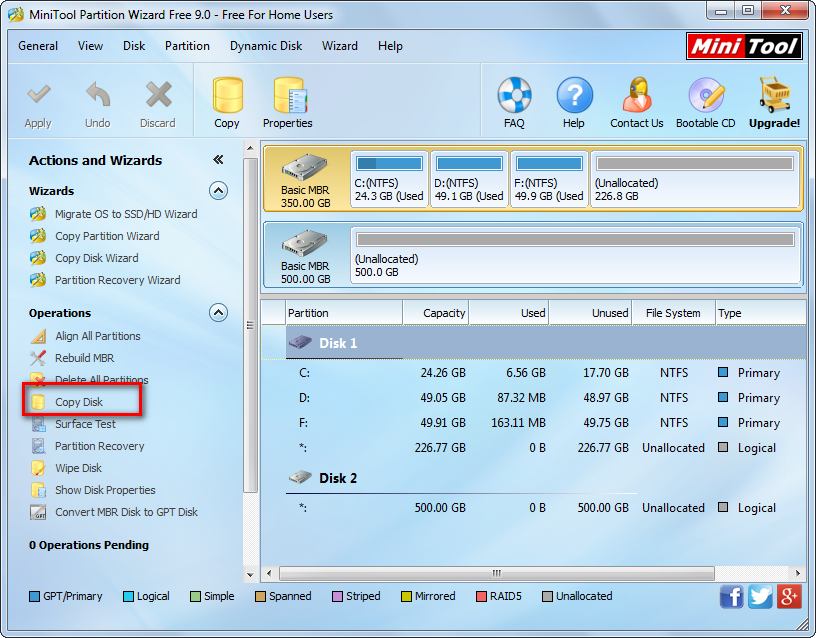The image size is (816, 638).
Task: Select the D:(NTFS) partition block
Action: coord(469,179)
